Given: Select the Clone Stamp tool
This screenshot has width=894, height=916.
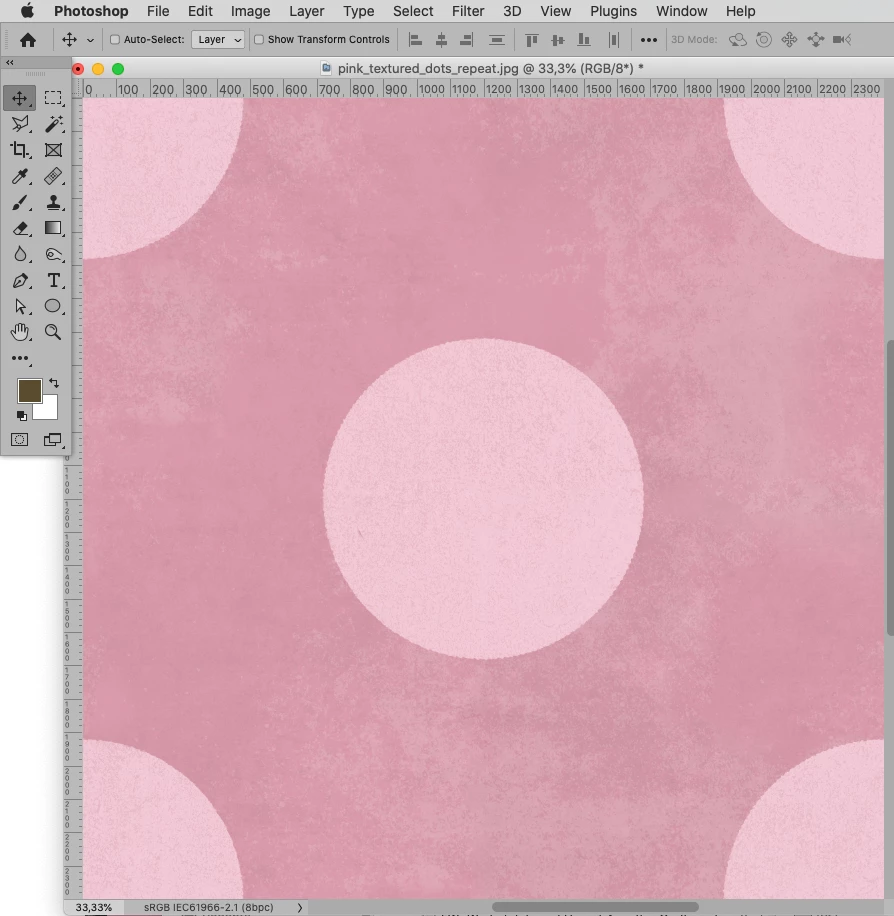Looking at the screenshot, I should (x=53, y=202).
